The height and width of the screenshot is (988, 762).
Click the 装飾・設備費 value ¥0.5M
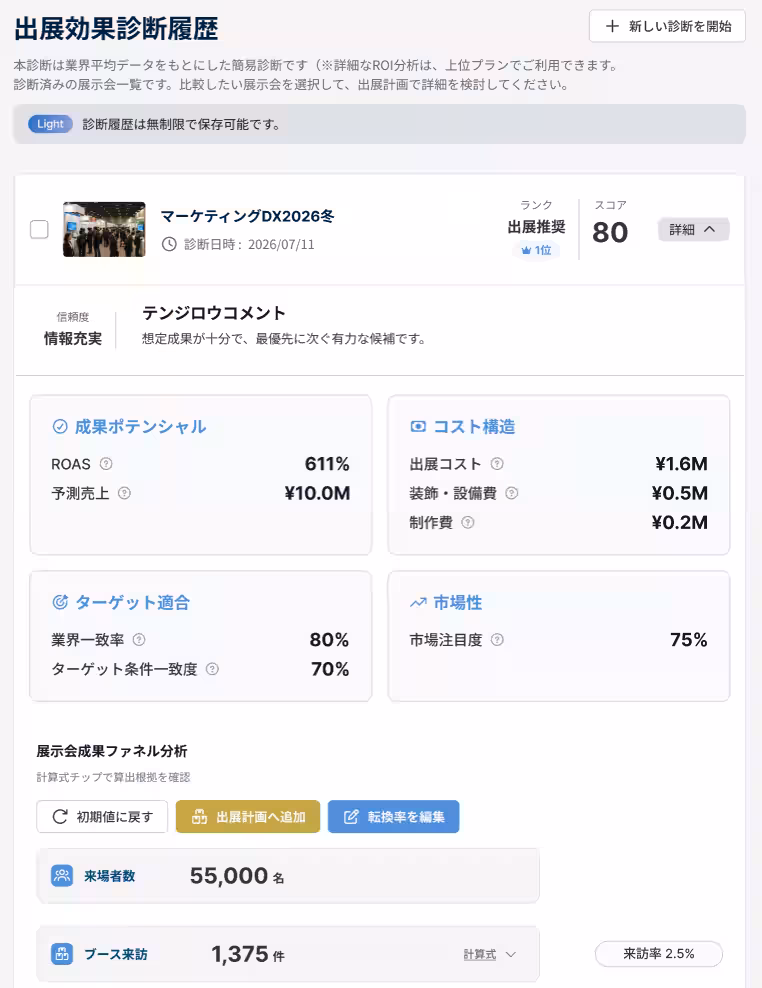pos(679,493)
